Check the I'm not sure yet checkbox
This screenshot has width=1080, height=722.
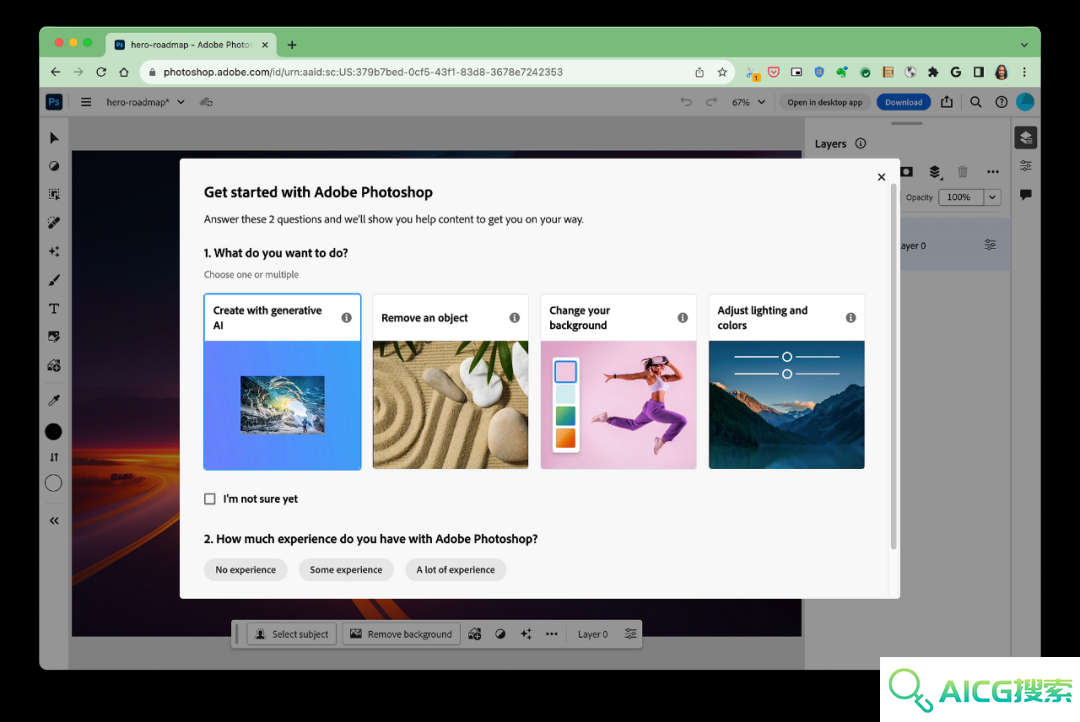click(x=210, y=499)
